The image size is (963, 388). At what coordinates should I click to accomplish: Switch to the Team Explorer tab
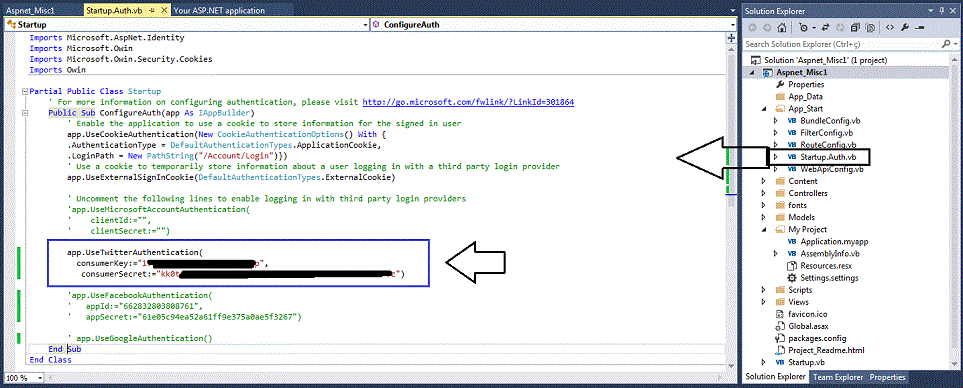pyautogui.click(x=838, y=377)
